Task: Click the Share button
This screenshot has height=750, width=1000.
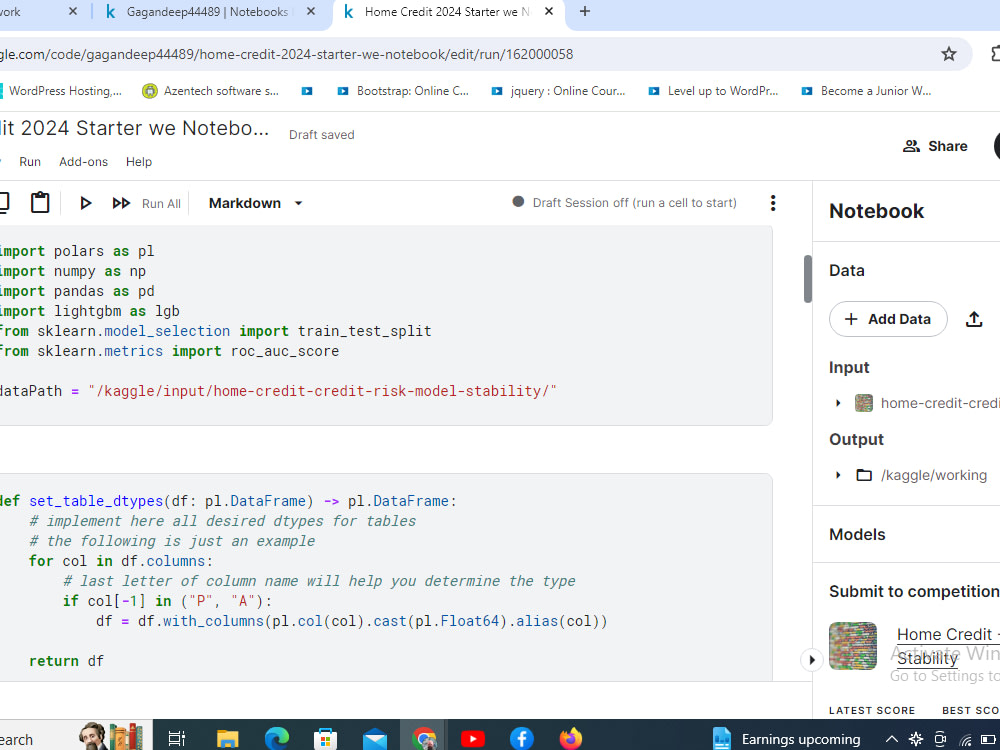Action: click(x=935, y=146)
